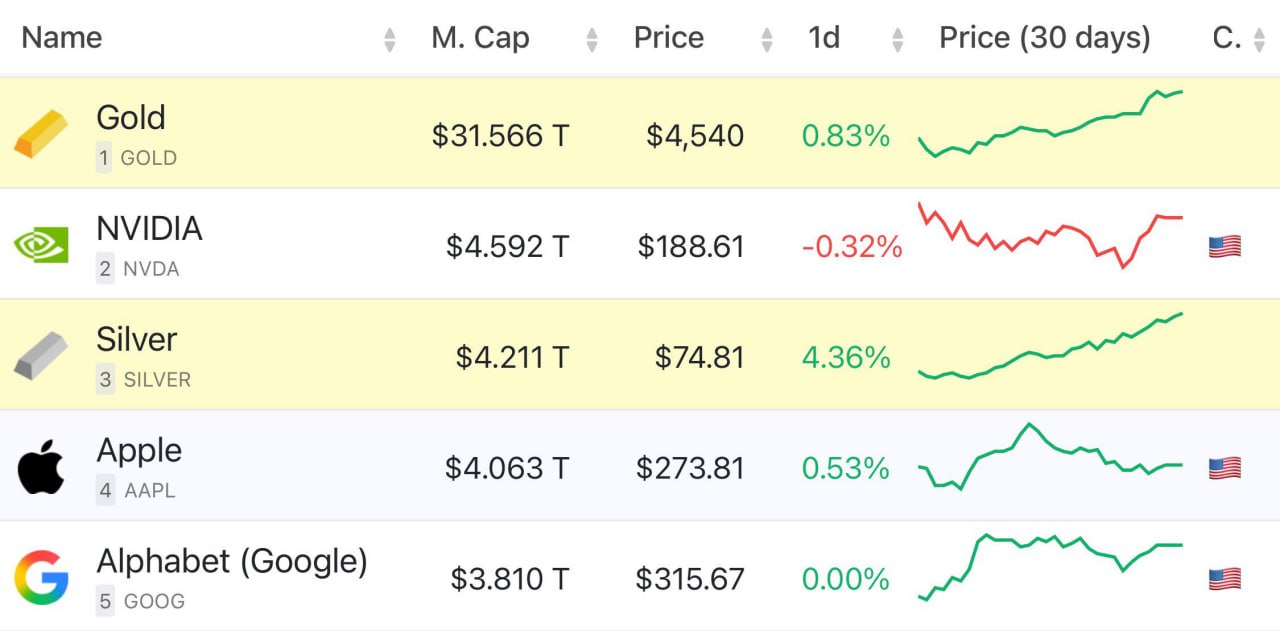The width and height of the screenshot is (1280, 631).
Task: Click the Google G logo icon
Action: coord(41,578)
